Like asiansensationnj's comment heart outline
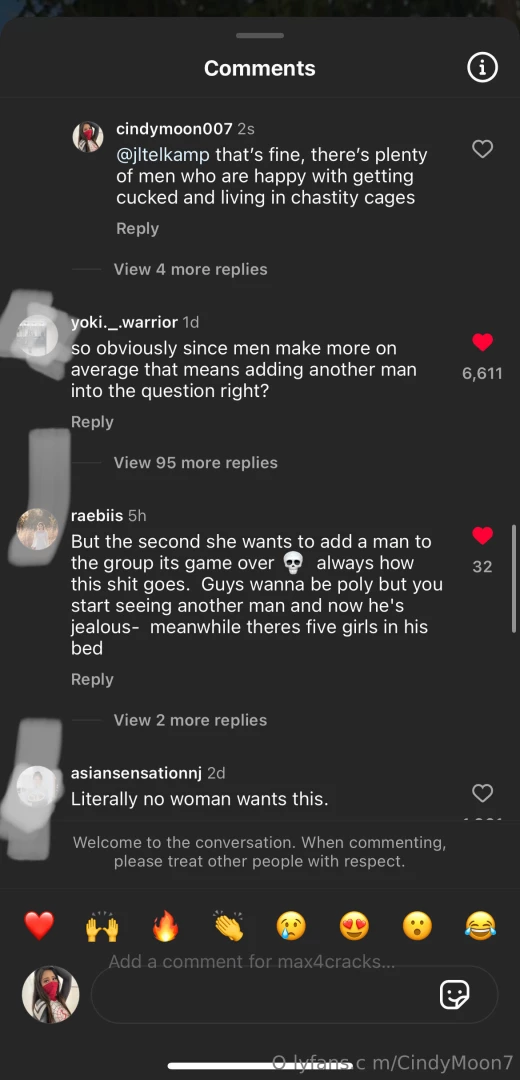The width and height of the screenshot is (520, 1080). click(482, 793)
